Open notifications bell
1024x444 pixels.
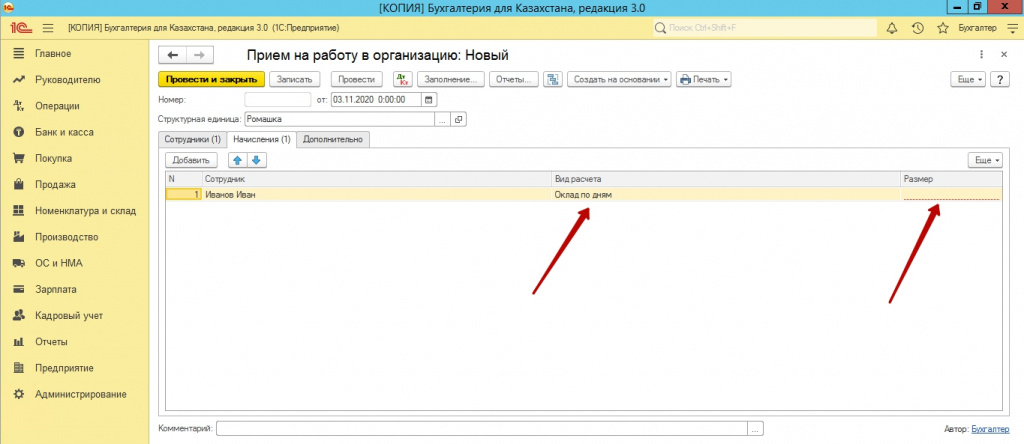[x=891, y=28]
